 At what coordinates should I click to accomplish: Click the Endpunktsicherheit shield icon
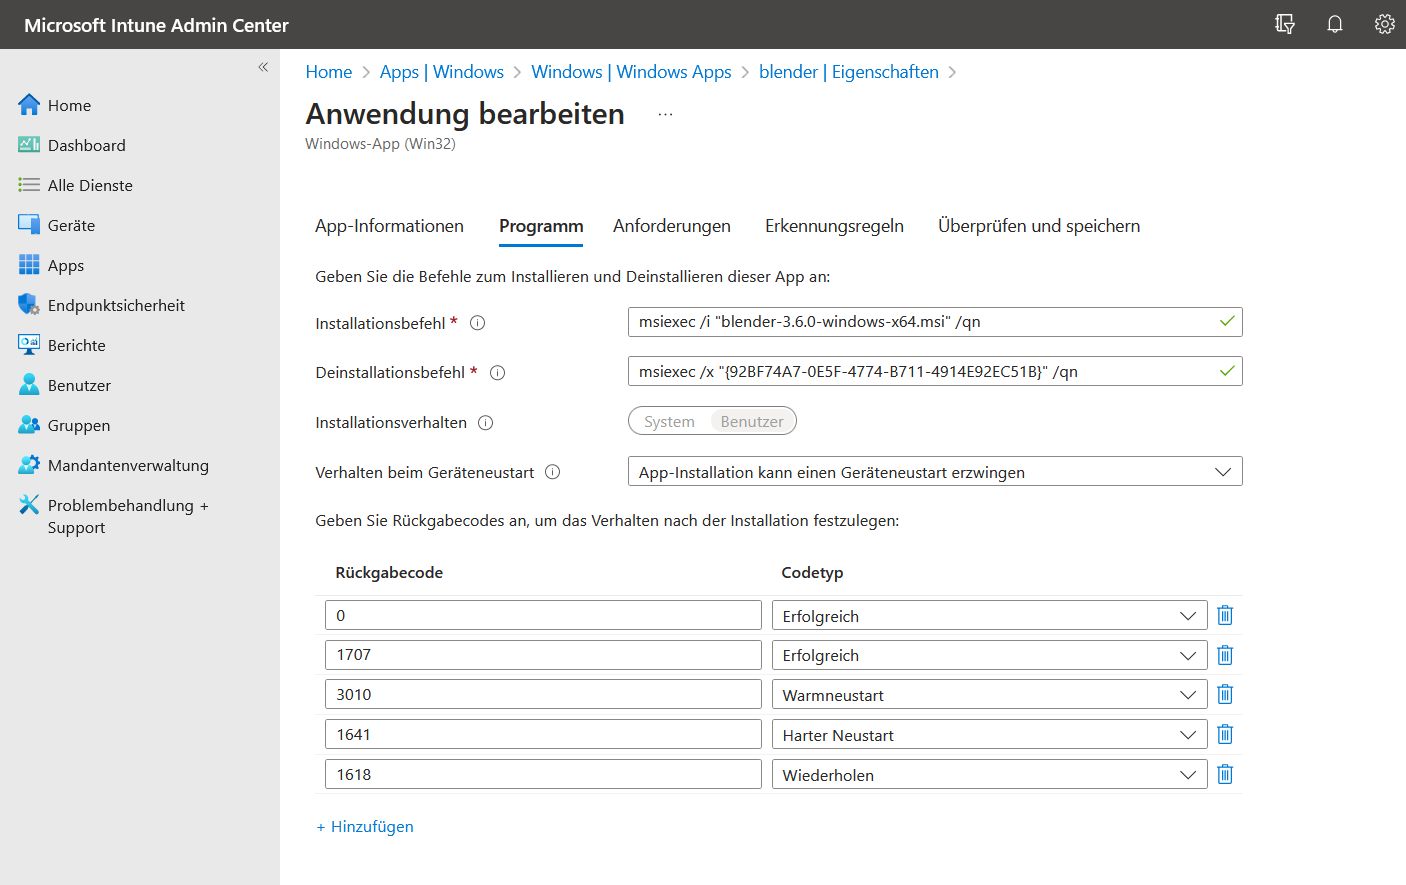tap(29, 305)
